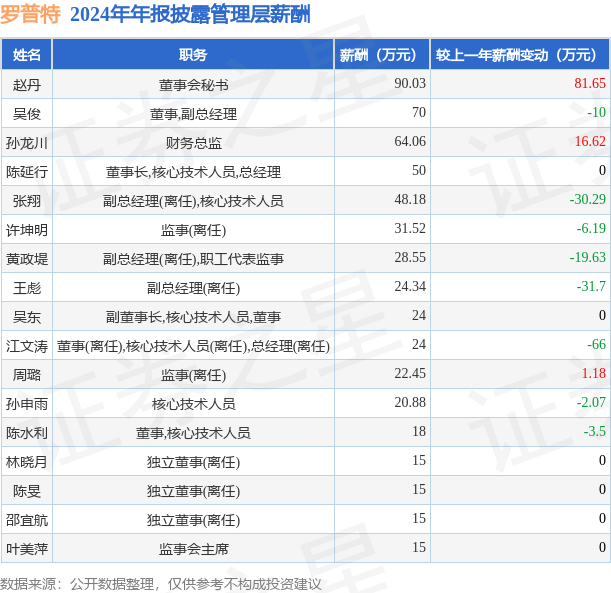Select the name cell 赵丹
Image resolution: width=611 pixels, height=593 pixels.
point(26,84)
